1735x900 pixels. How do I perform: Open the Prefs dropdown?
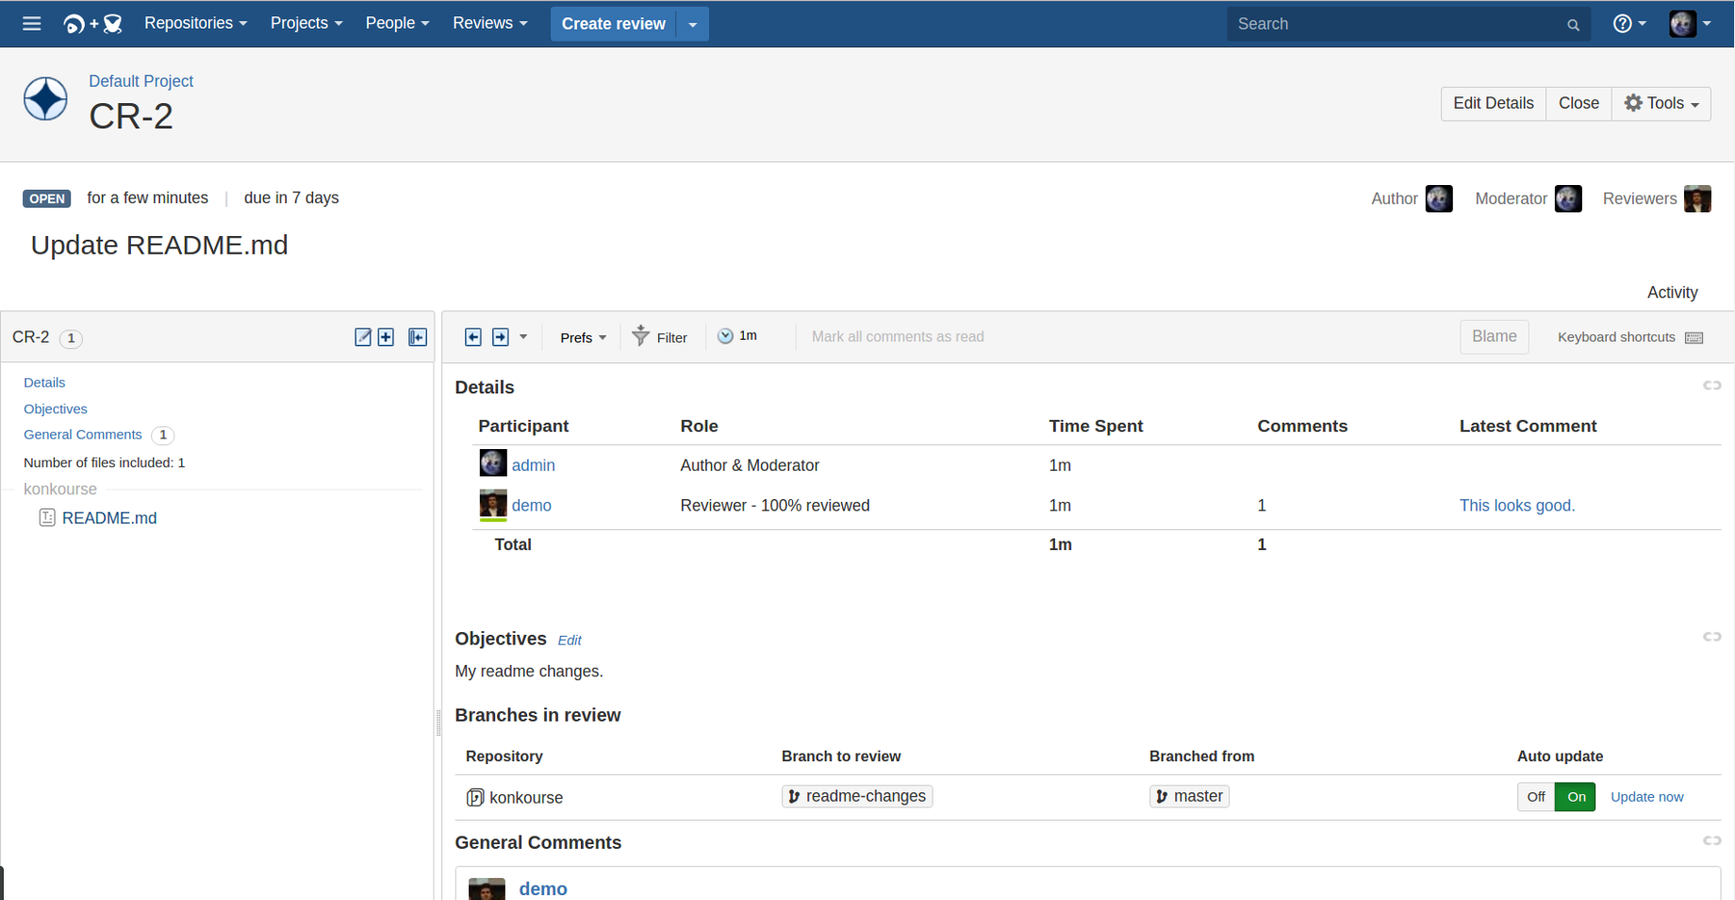click(x=583, y=337)
